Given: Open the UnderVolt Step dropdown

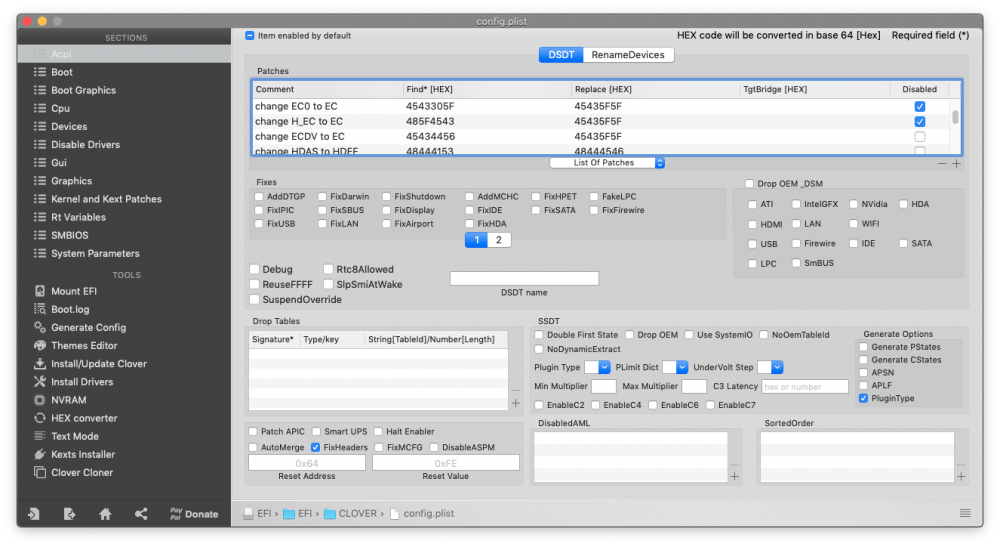Looking at the screenshot, I should pyautogui.click(x=770, y=367).
